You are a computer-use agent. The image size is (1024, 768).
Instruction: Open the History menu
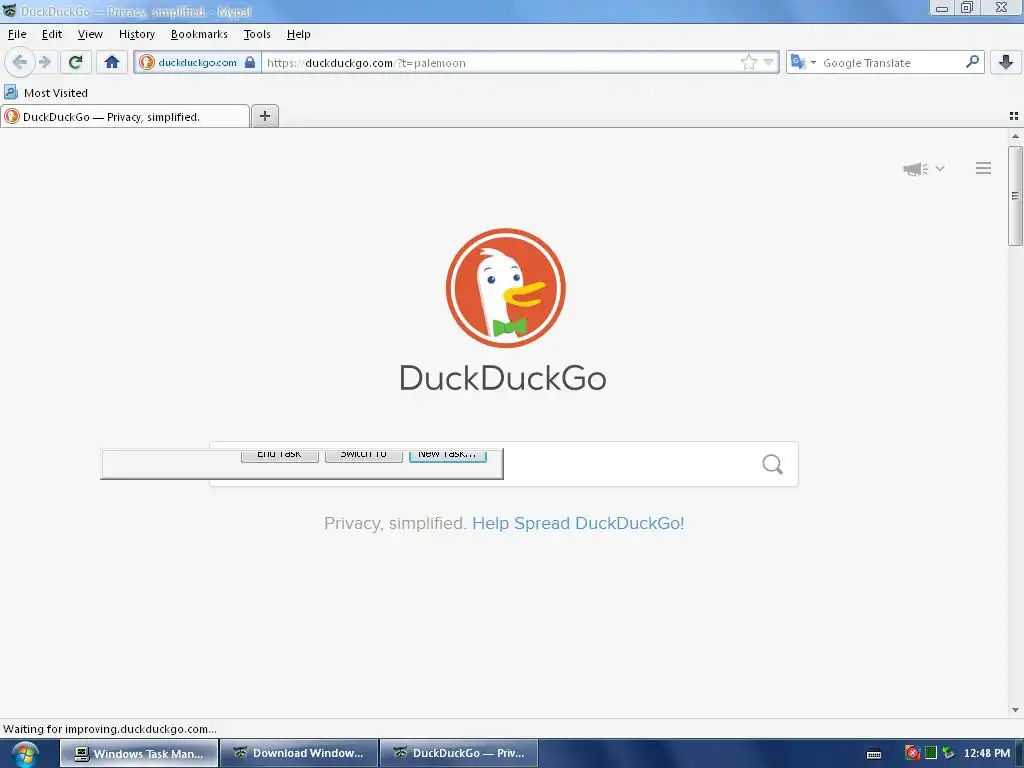click(136, 34)
